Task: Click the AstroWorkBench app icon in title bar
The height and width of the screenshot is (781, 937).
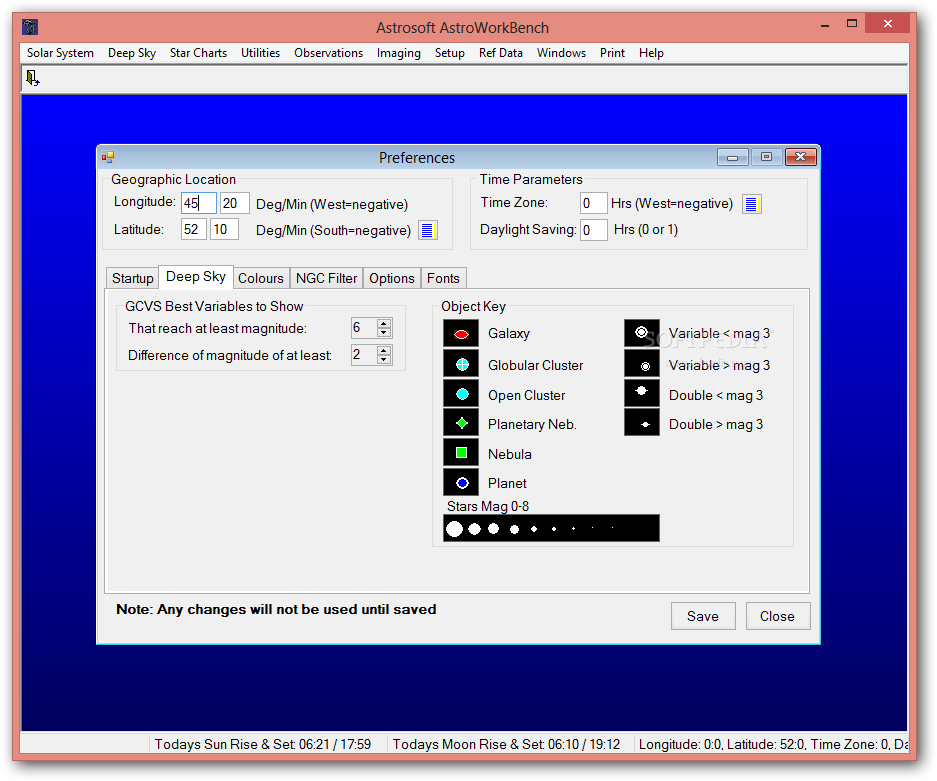Action: 30,27
